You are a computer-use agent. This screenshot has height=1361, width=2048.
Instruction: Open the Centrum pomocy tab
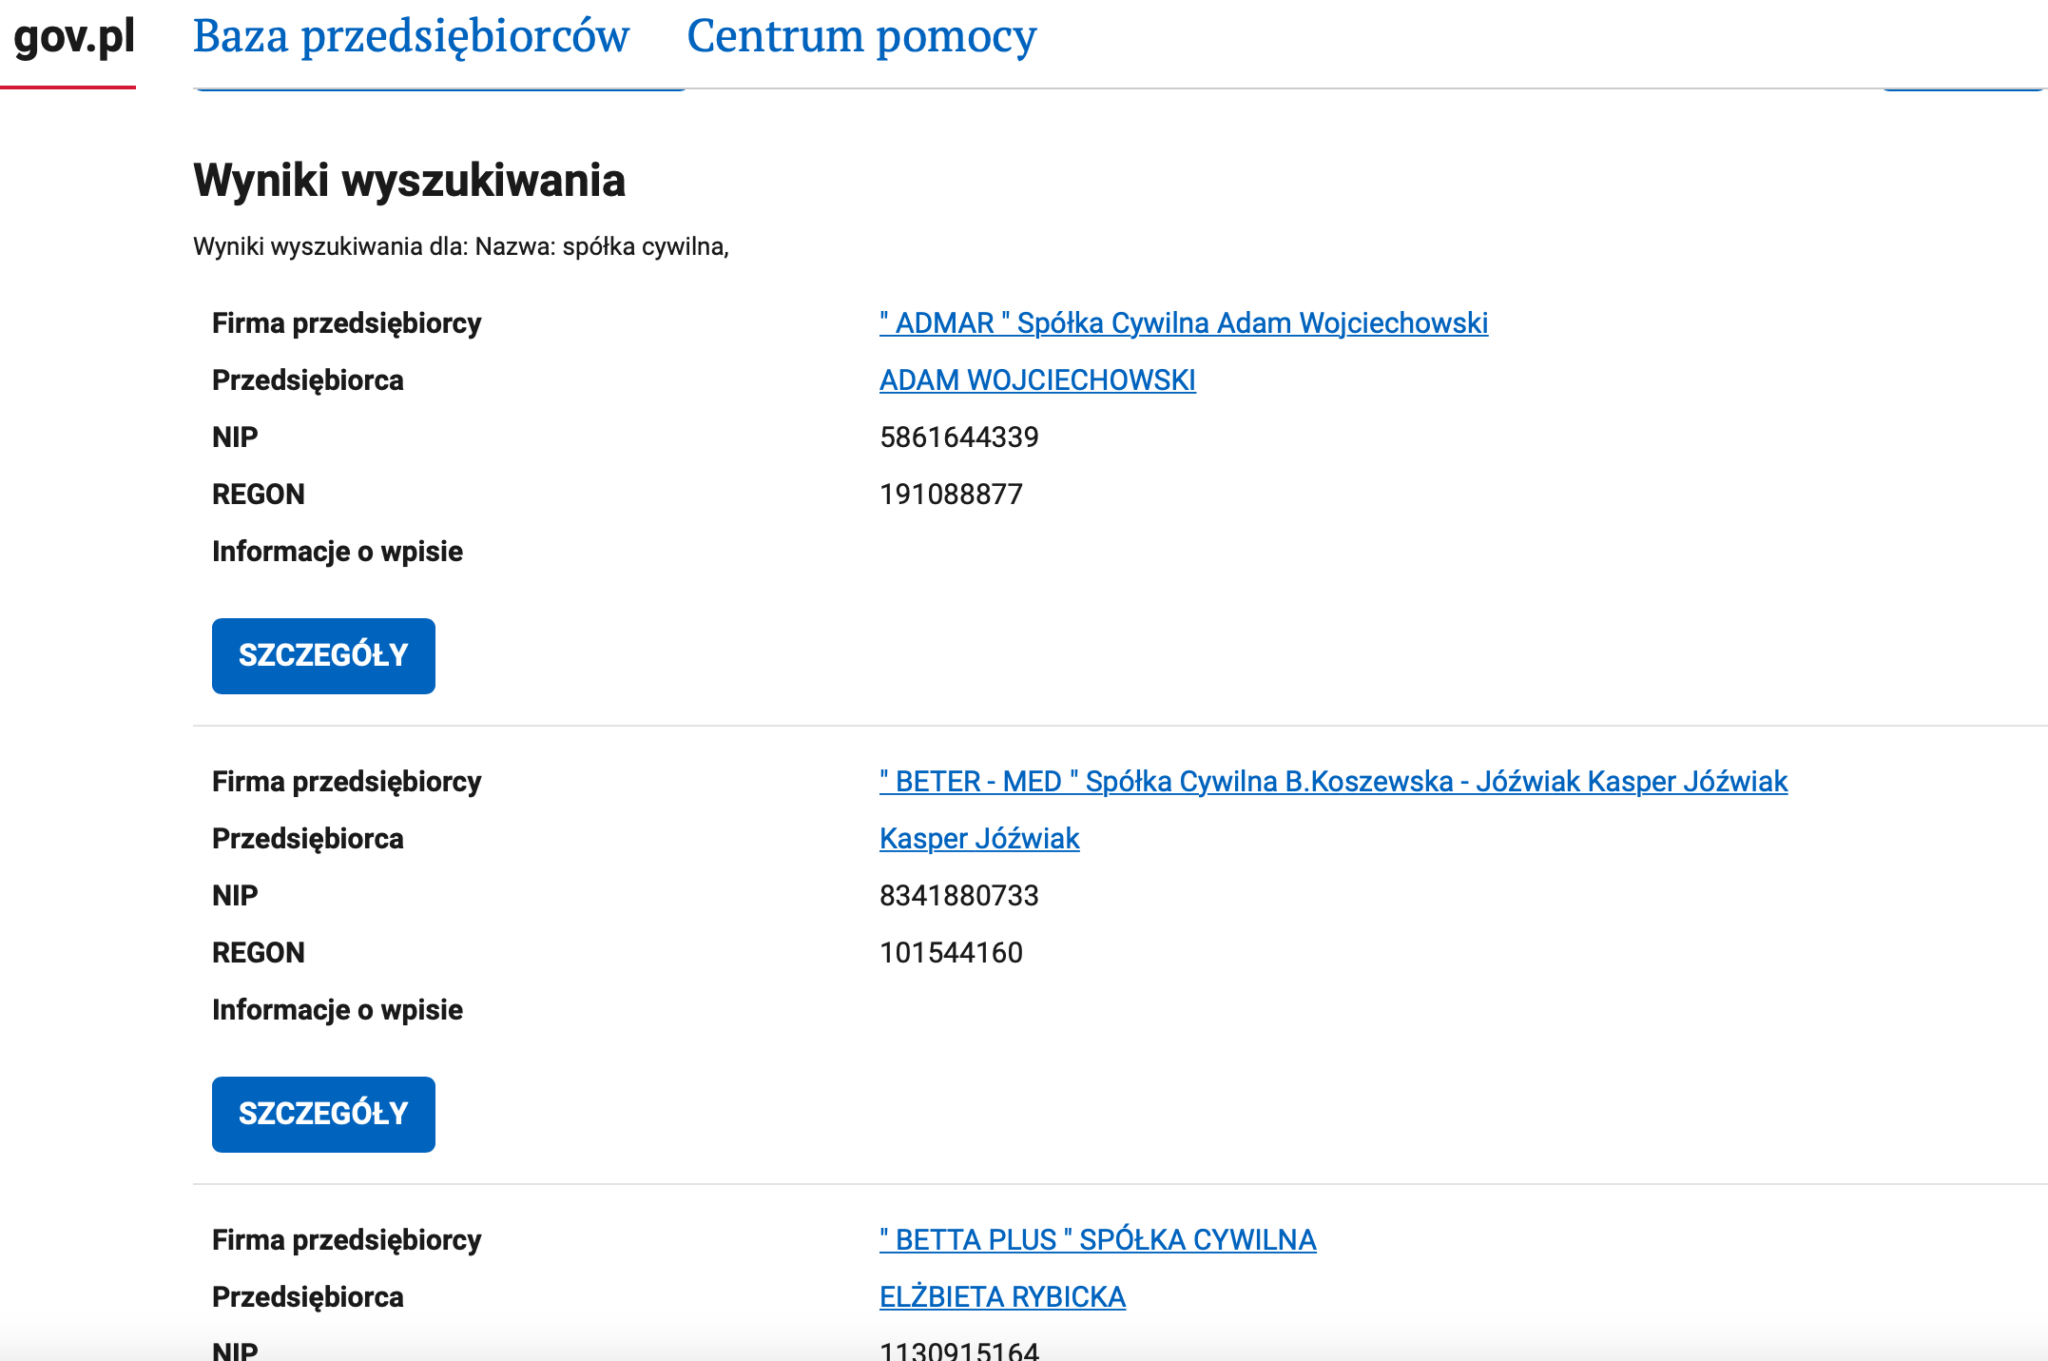click(x=860, y=37)
